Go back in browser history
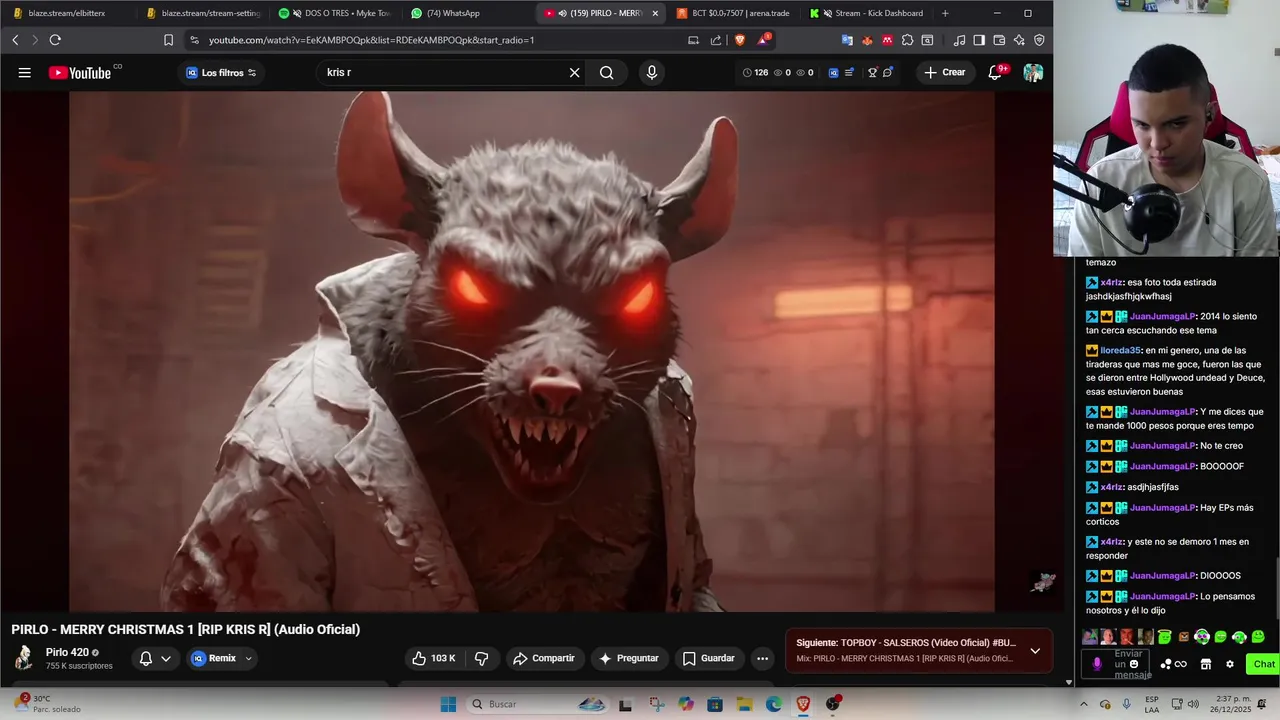1280x720 pixels. 15,40
